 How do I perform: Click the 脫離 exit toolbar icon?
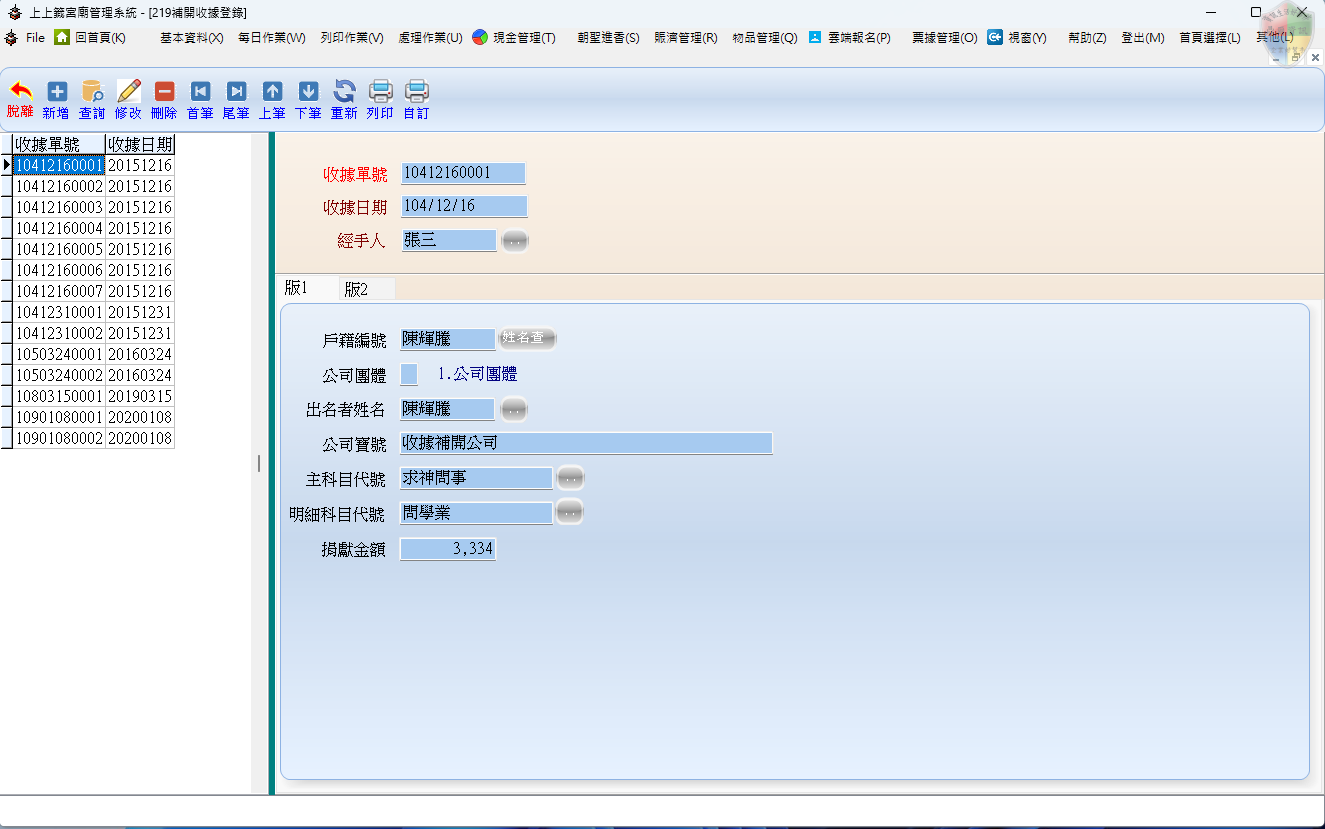coord(20,92)
